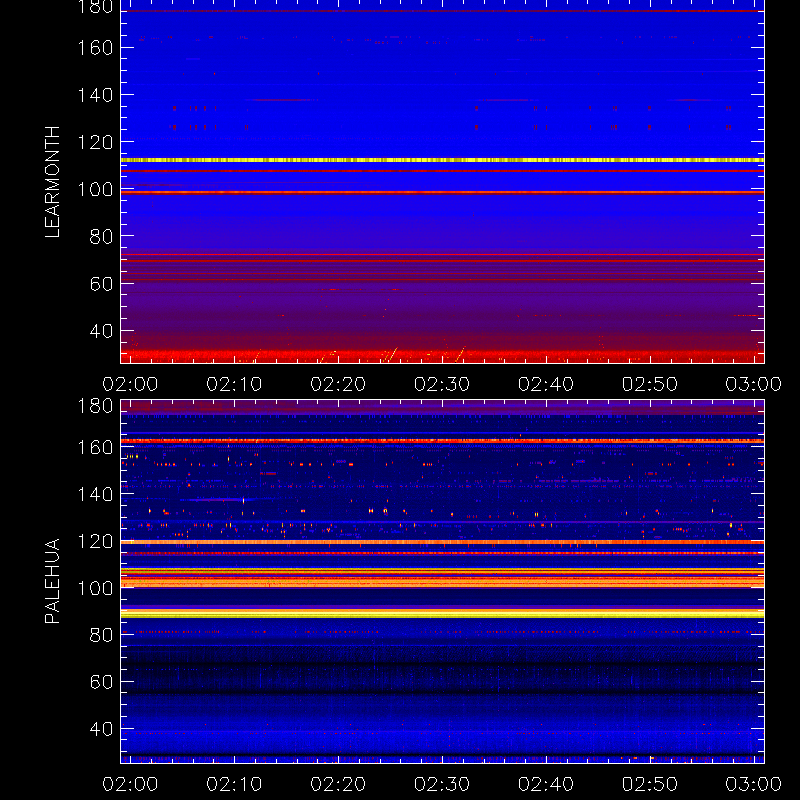Pick the 120 tick label on PALEHUA plot
This screenshot has width=800, height=800.
[95, 541]
